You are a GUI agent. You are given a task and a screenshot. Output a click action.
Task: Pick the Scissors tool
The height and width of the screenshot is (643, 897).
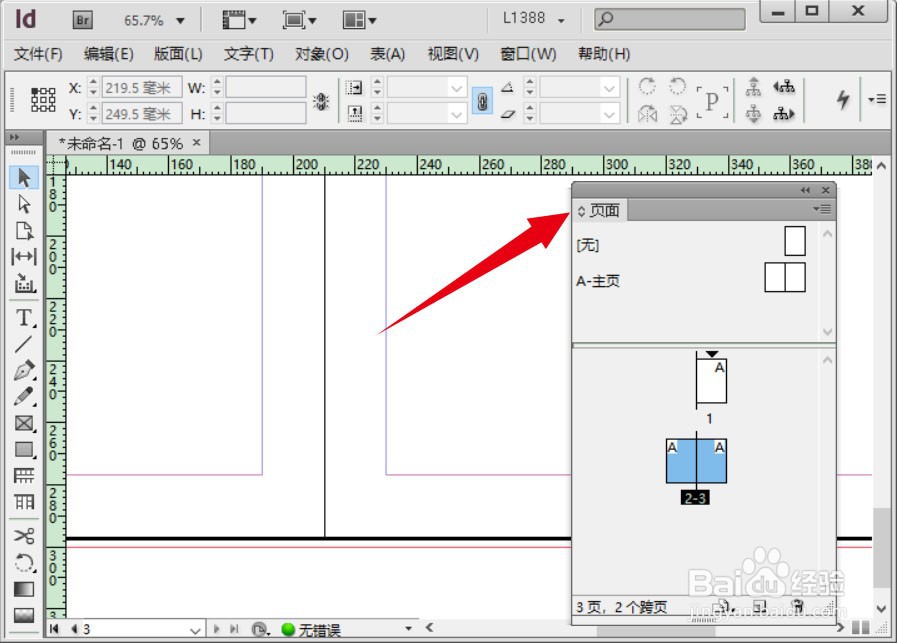click(24, 536)
